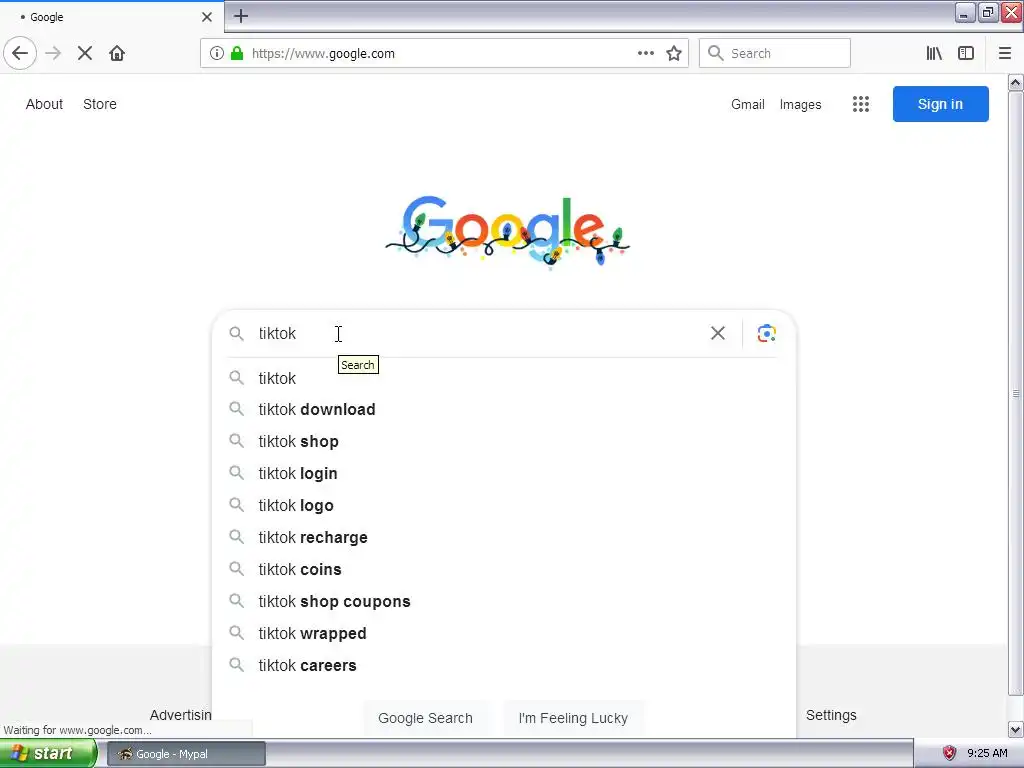Screen dimensions: 1024x768
Task: Click the magnifier icon in search box
Action: 236,334
